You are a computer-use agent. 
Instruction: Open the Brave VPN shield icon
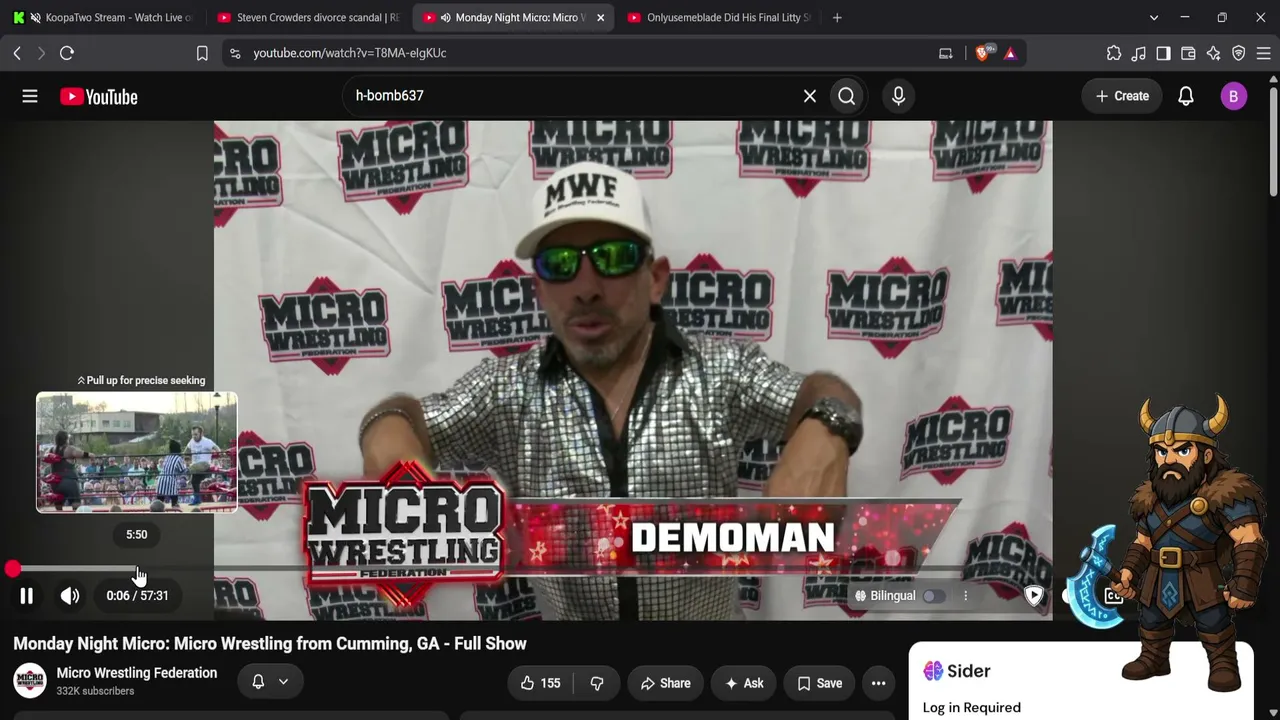(x=1238, y=53)
